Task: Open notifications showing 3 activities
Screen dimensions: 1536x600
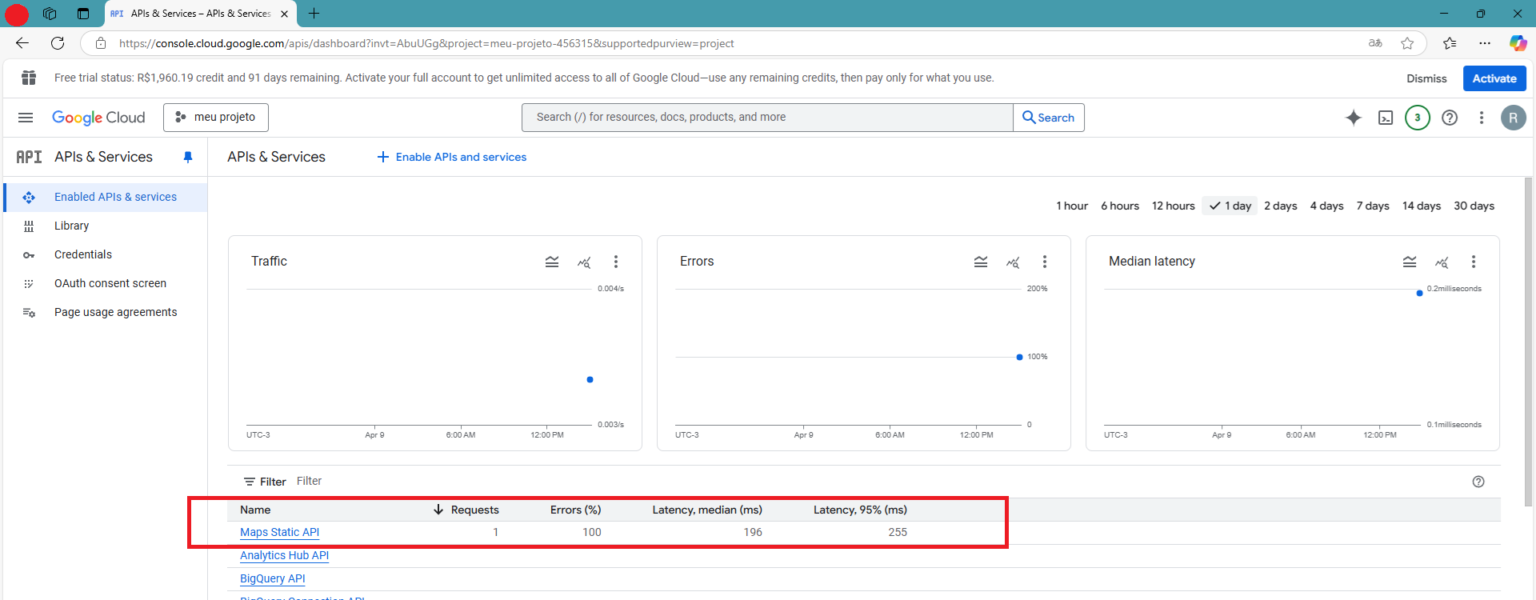Action: coord(1417,117)
